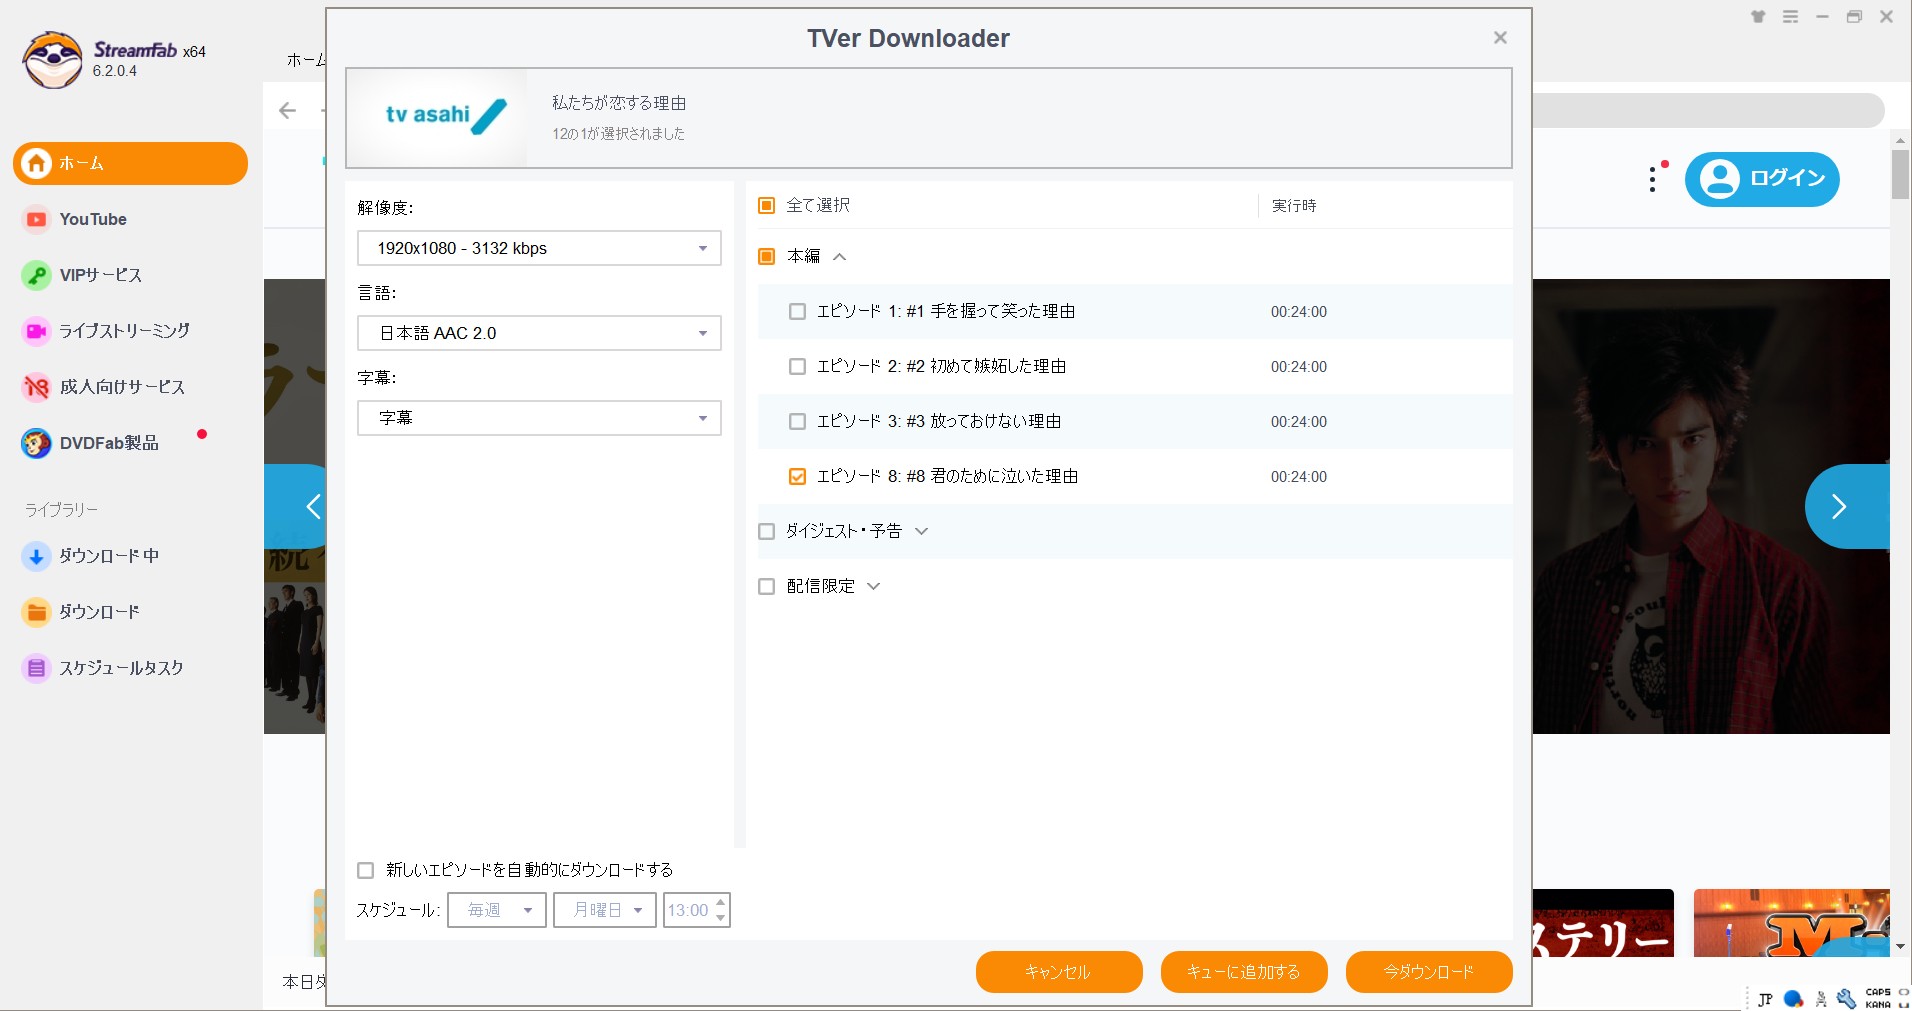
Task: Click the browser address bar
Action: [x=1708, y=110]
